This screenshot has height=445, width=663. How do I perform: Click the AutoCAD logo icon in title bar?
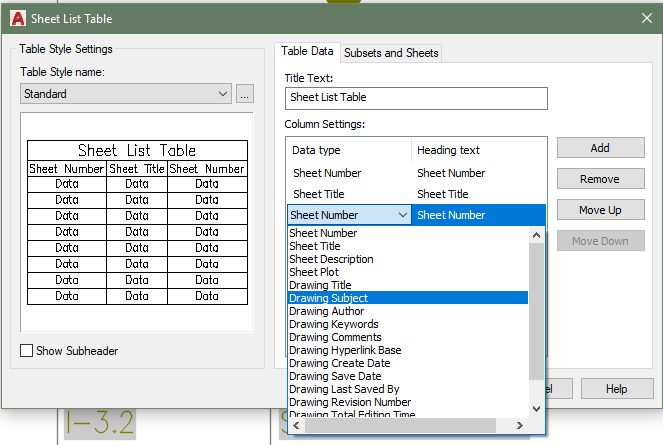18,19
